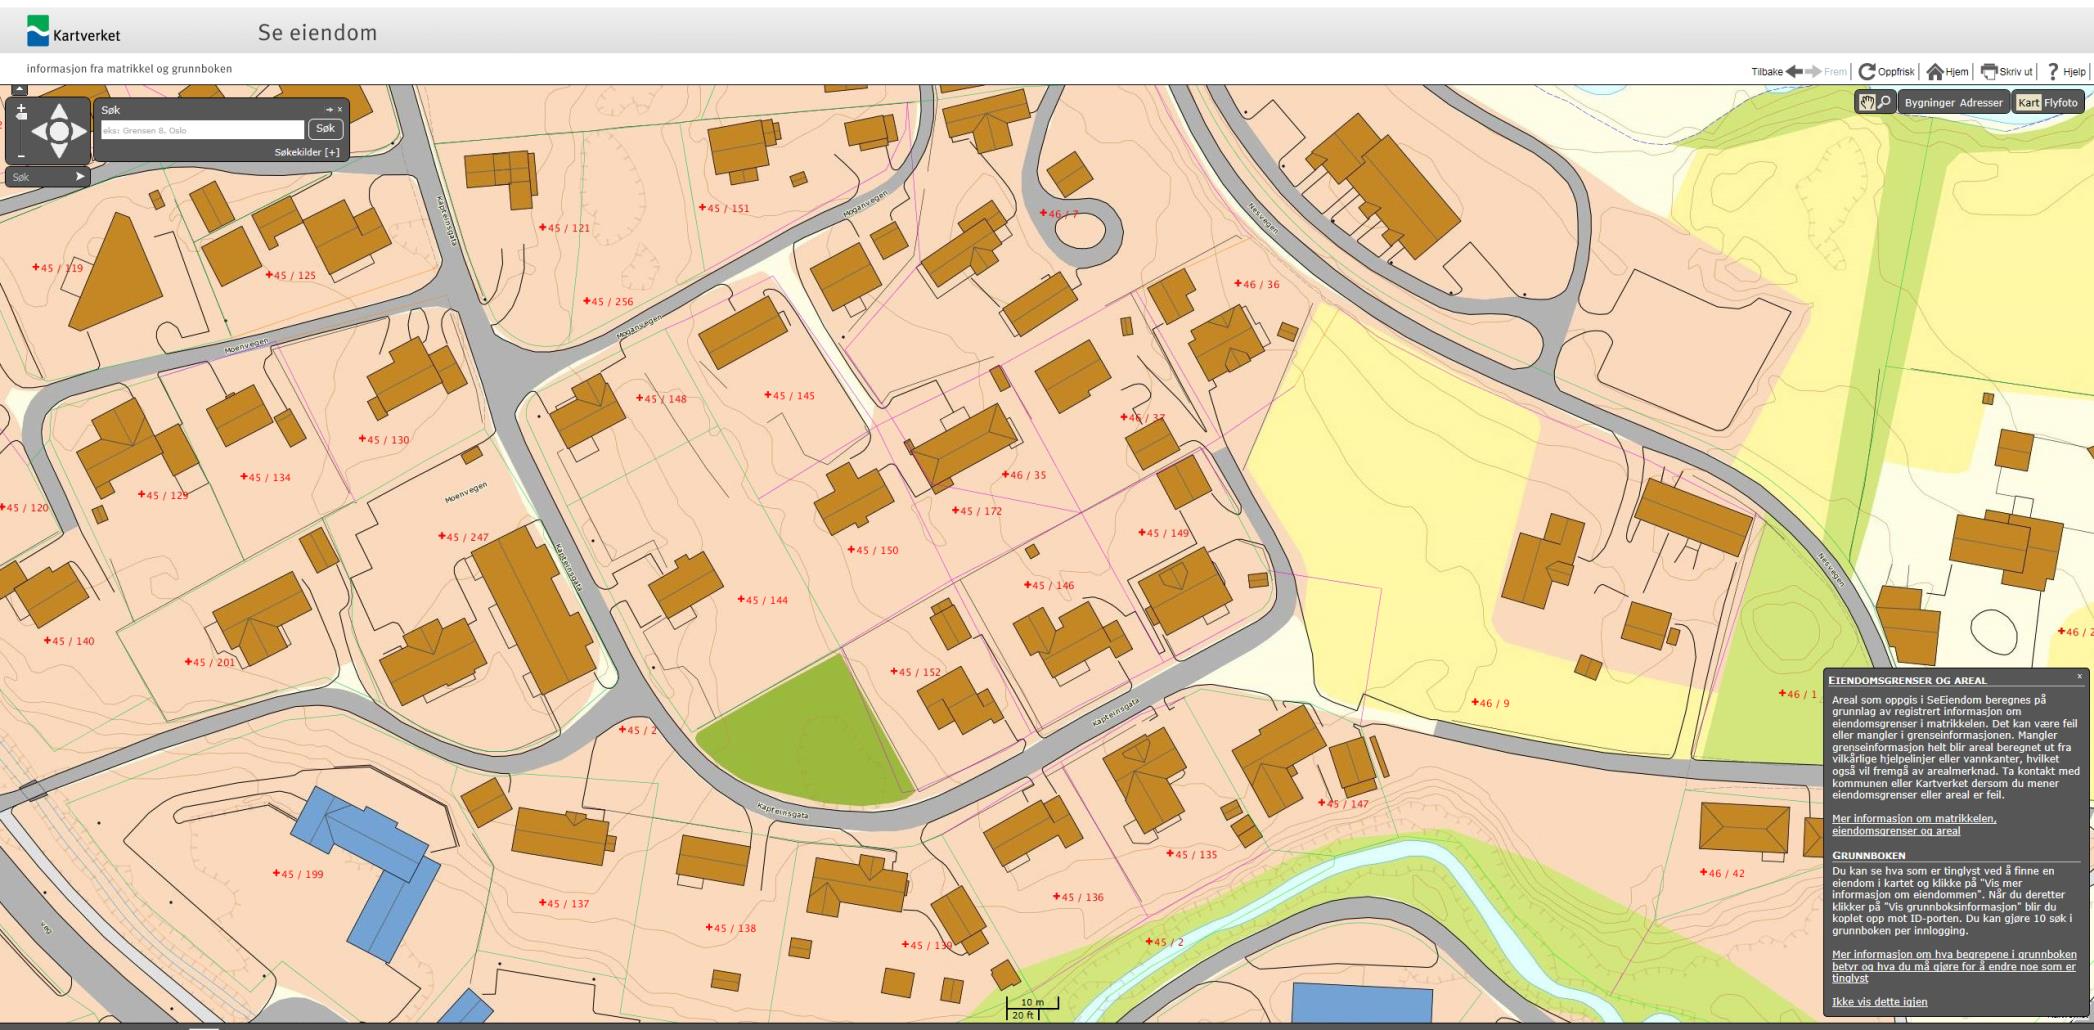Image resolution: width=2094 pixels, height=1030 pixels.
Task: Pan the map south with down arrow
Action: click(x=59, y=150)
